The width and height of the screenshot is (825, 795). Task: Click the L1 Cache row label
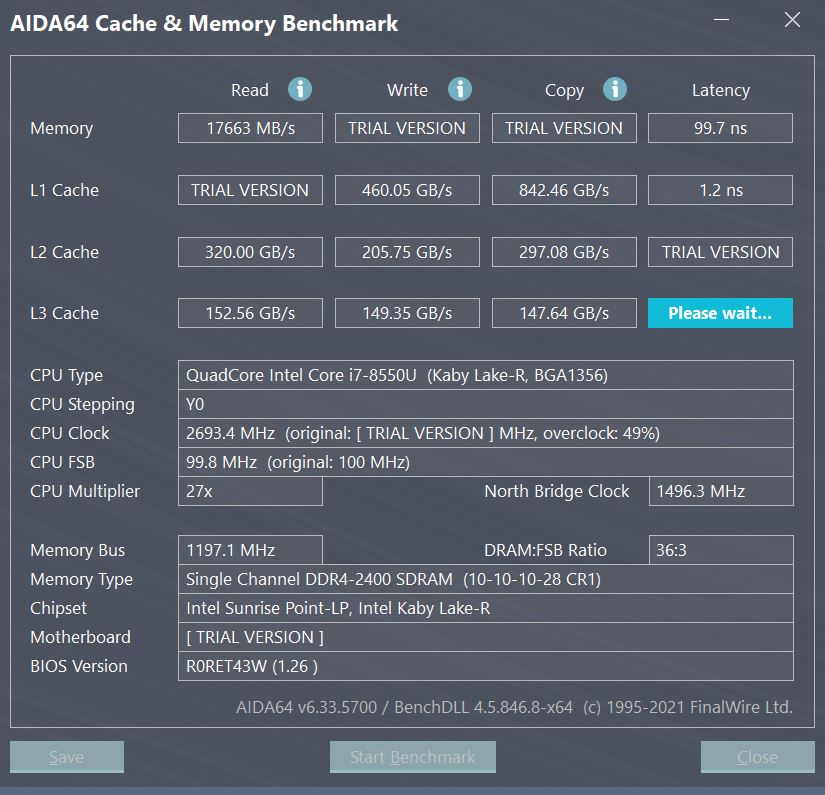tap(64, 190)
